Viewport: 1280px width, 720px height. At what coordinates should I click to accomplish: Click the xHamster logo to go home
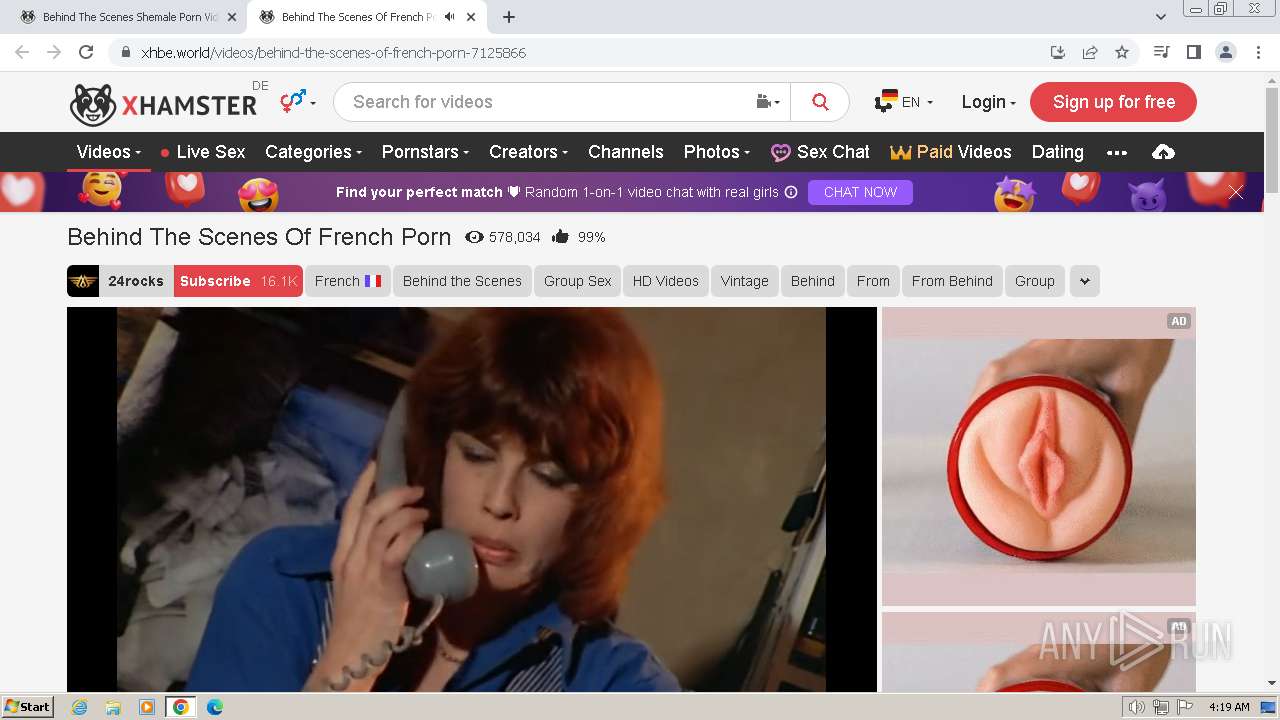(x=163, y=103)
